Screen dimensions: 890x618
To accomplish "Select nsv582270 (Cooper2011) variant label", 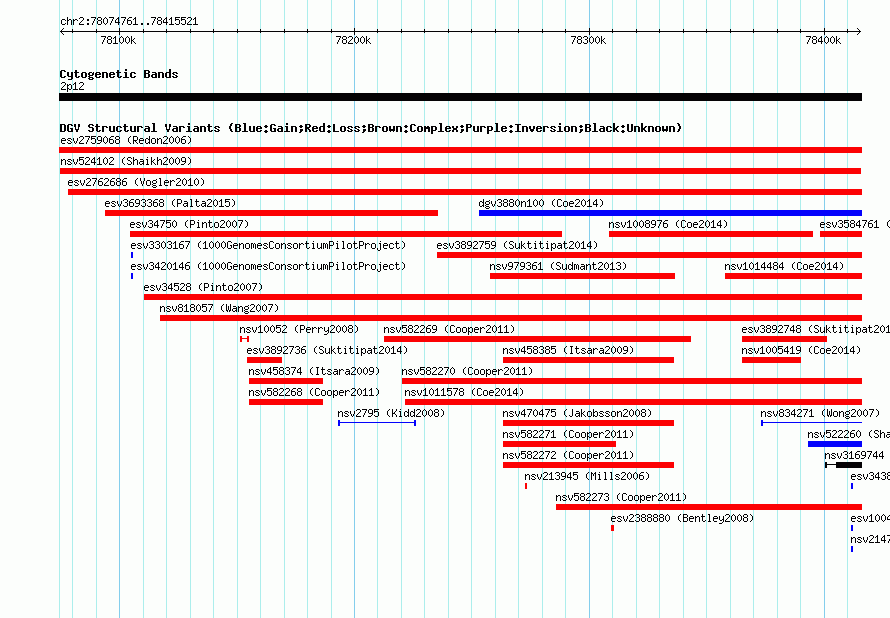I will pos(467,371).
